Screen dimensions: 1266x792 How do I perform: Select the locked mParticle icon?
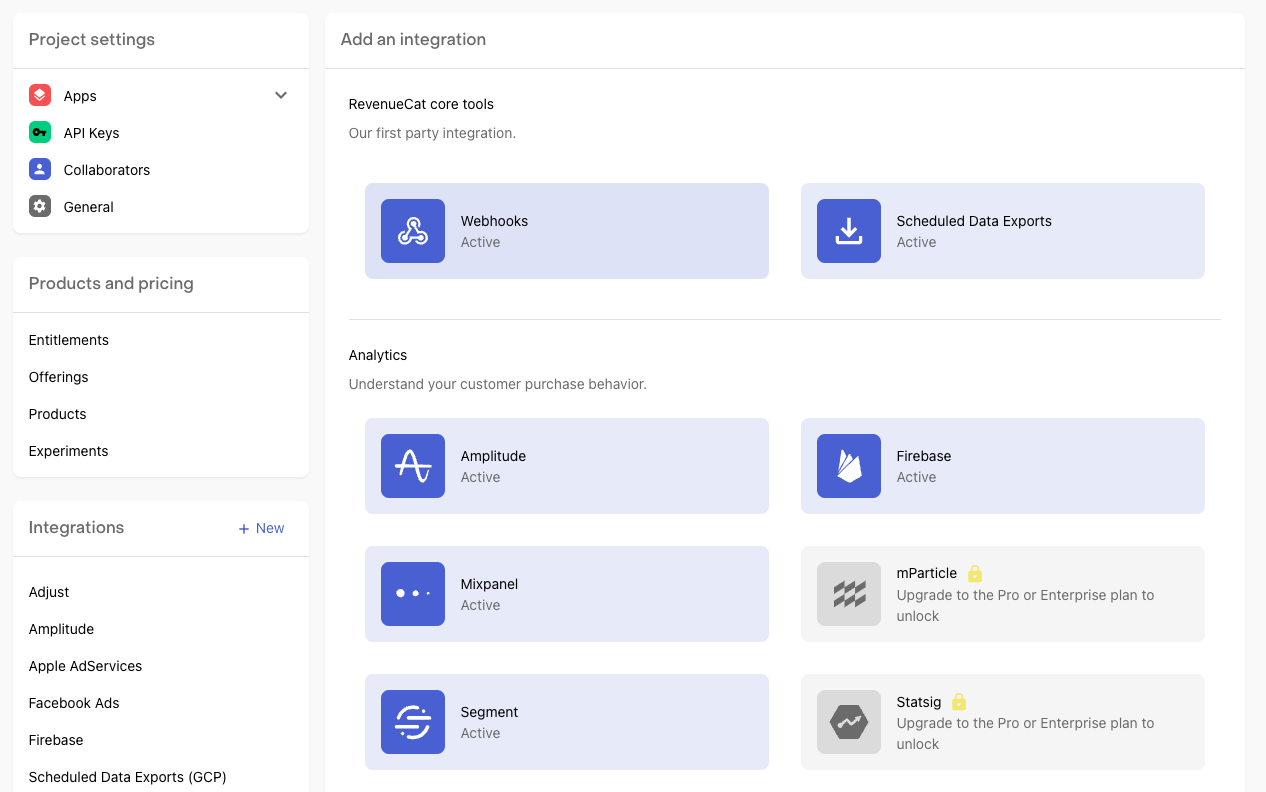(x=849, y=594)
